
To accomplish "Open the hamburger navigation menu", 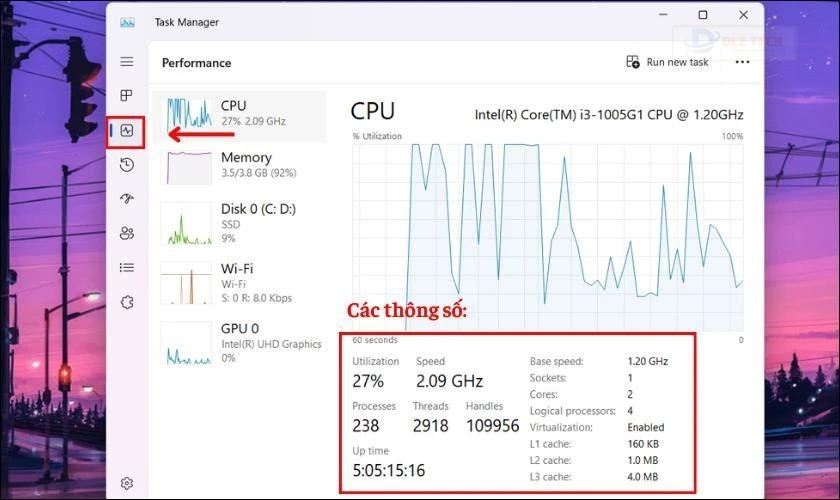I will (127, 62).
